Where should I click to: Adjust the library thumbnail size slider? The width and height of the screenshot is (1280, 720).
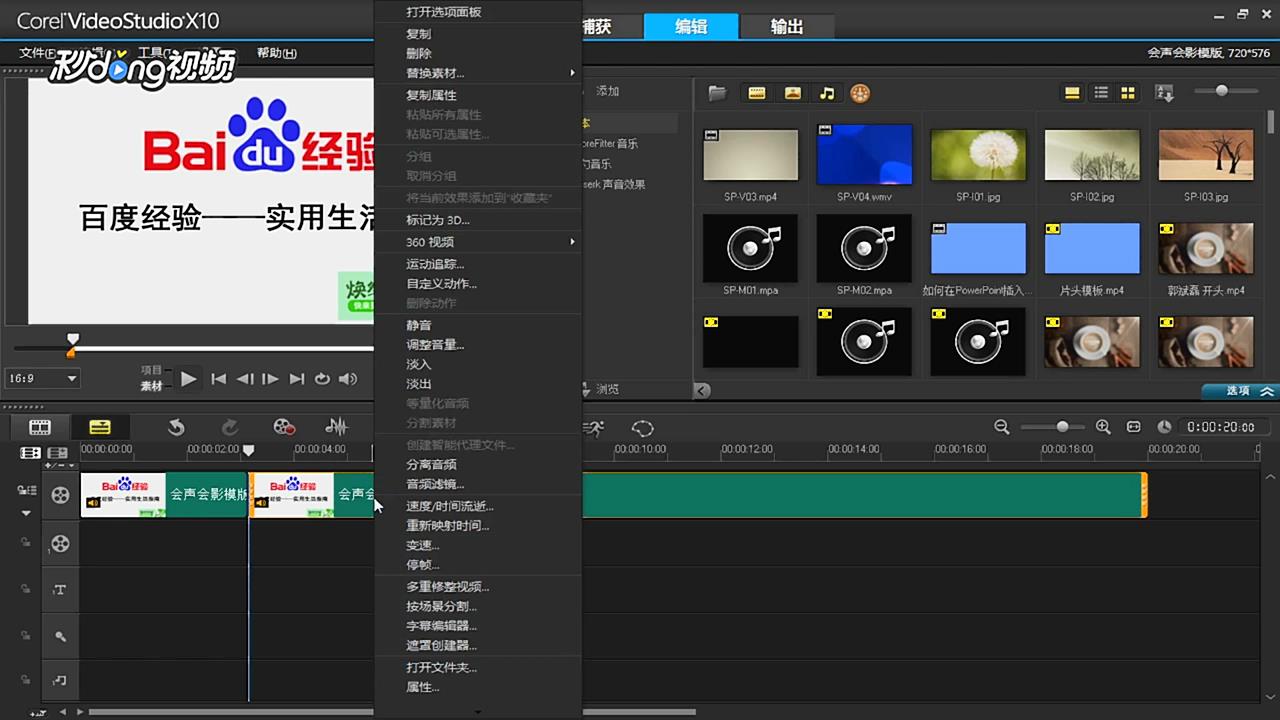pyautogui.click(x=1222, y=91)
